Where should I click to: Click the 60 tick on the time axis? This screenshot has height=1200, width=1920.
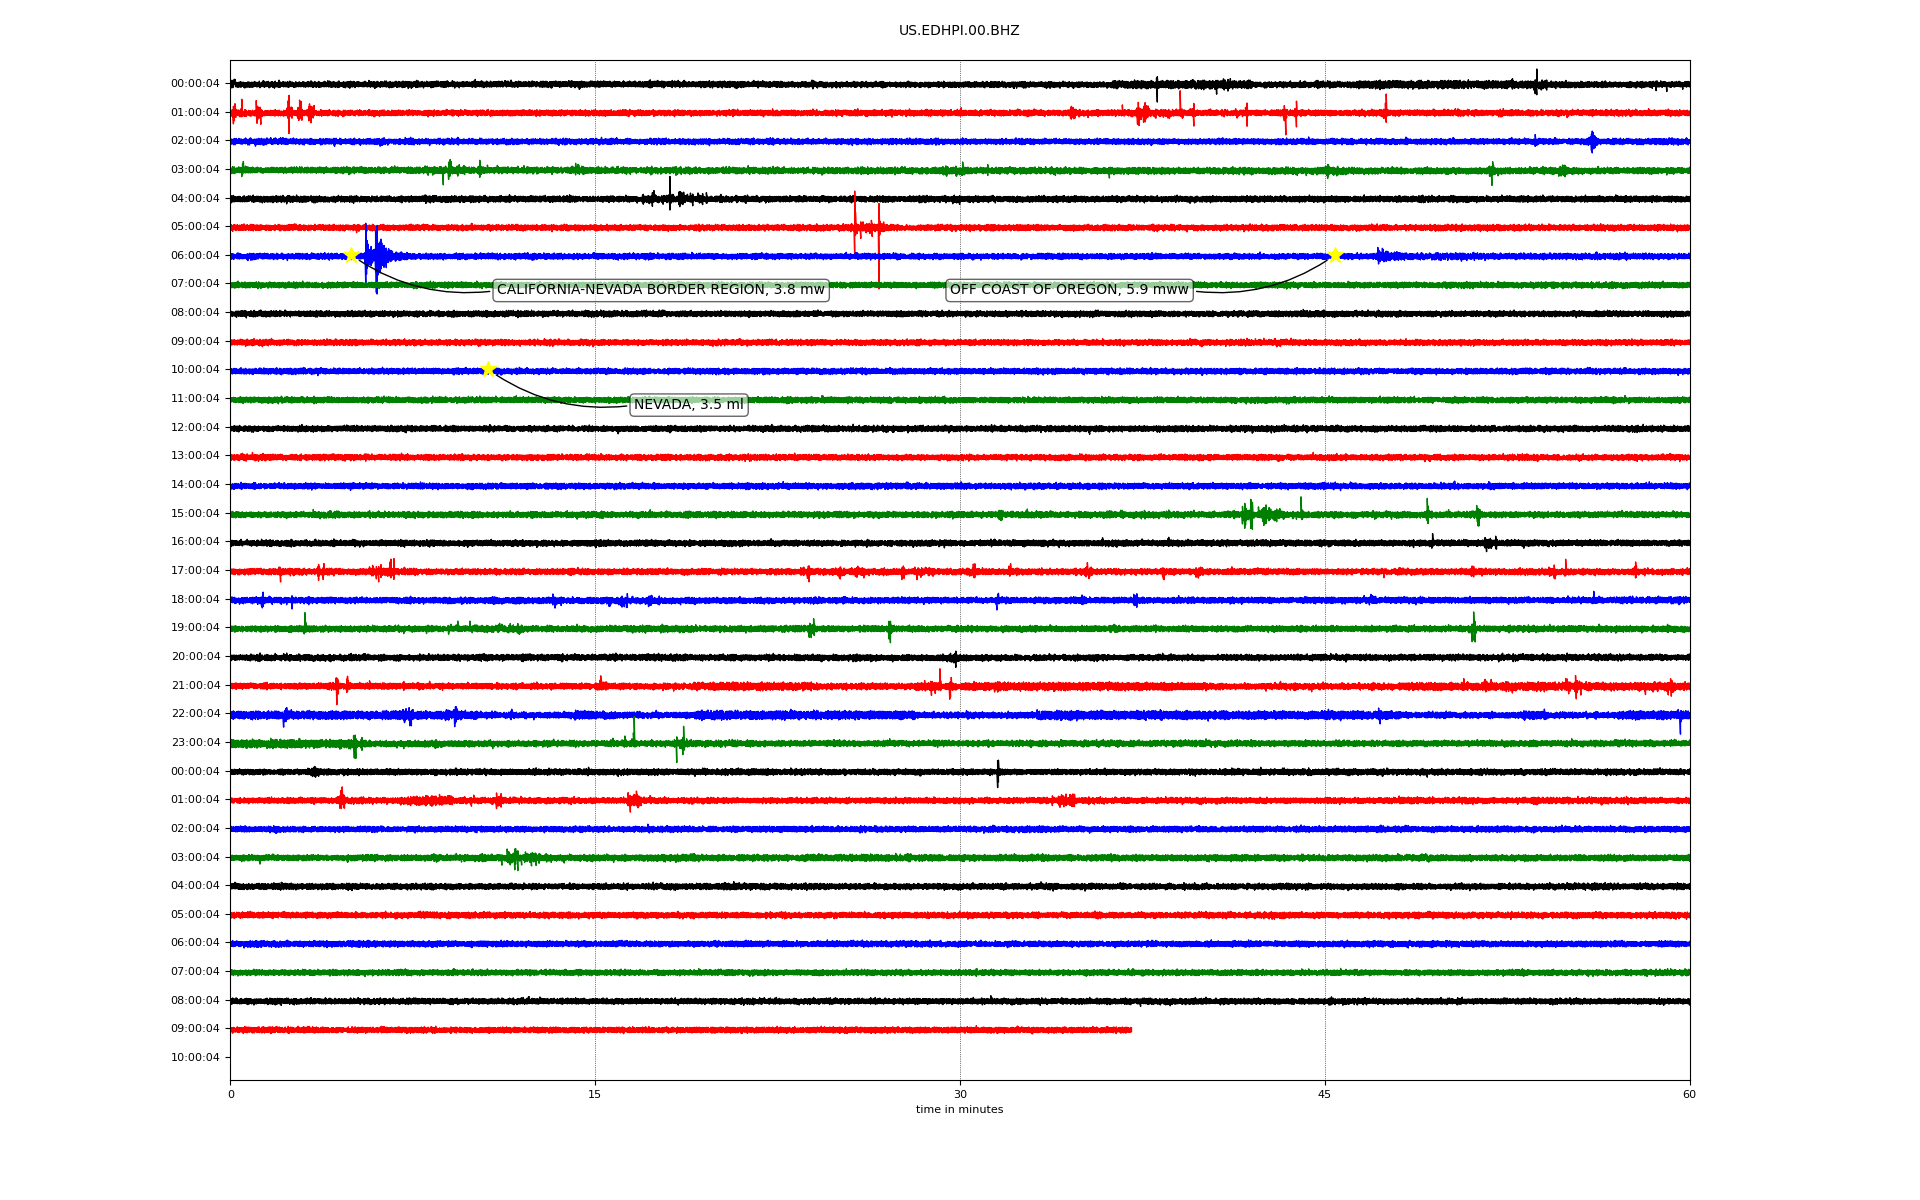click(x=1689, y=1094)
